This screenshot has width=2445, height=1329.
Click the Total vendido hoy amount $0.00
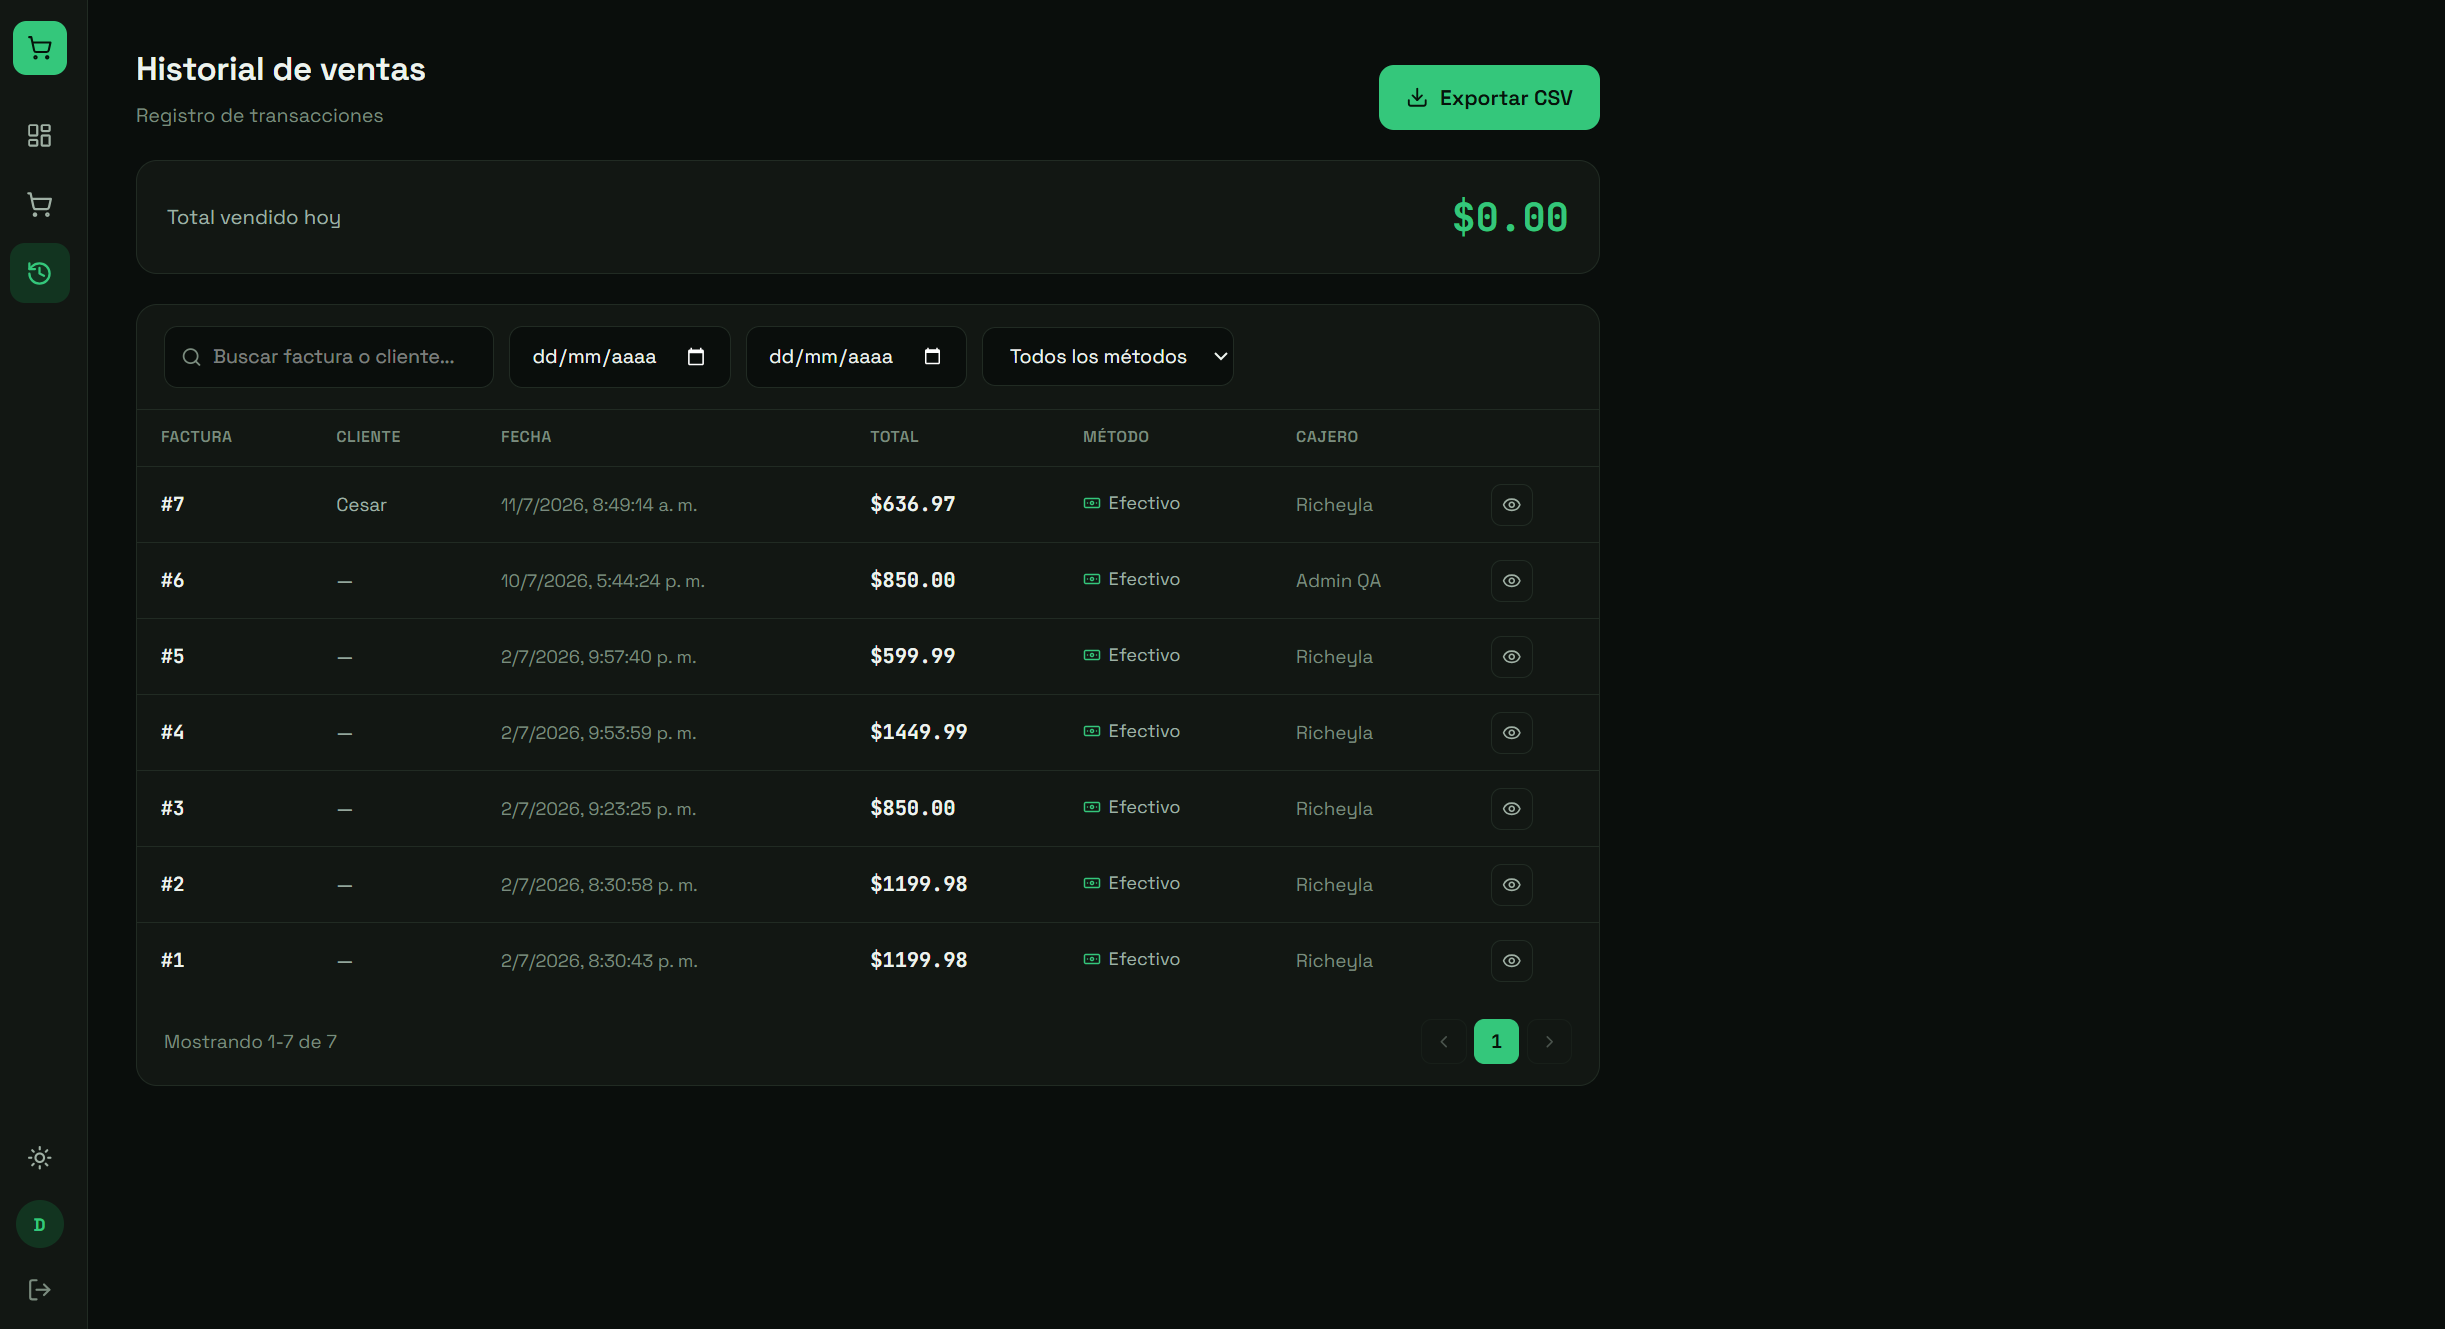1510,217
